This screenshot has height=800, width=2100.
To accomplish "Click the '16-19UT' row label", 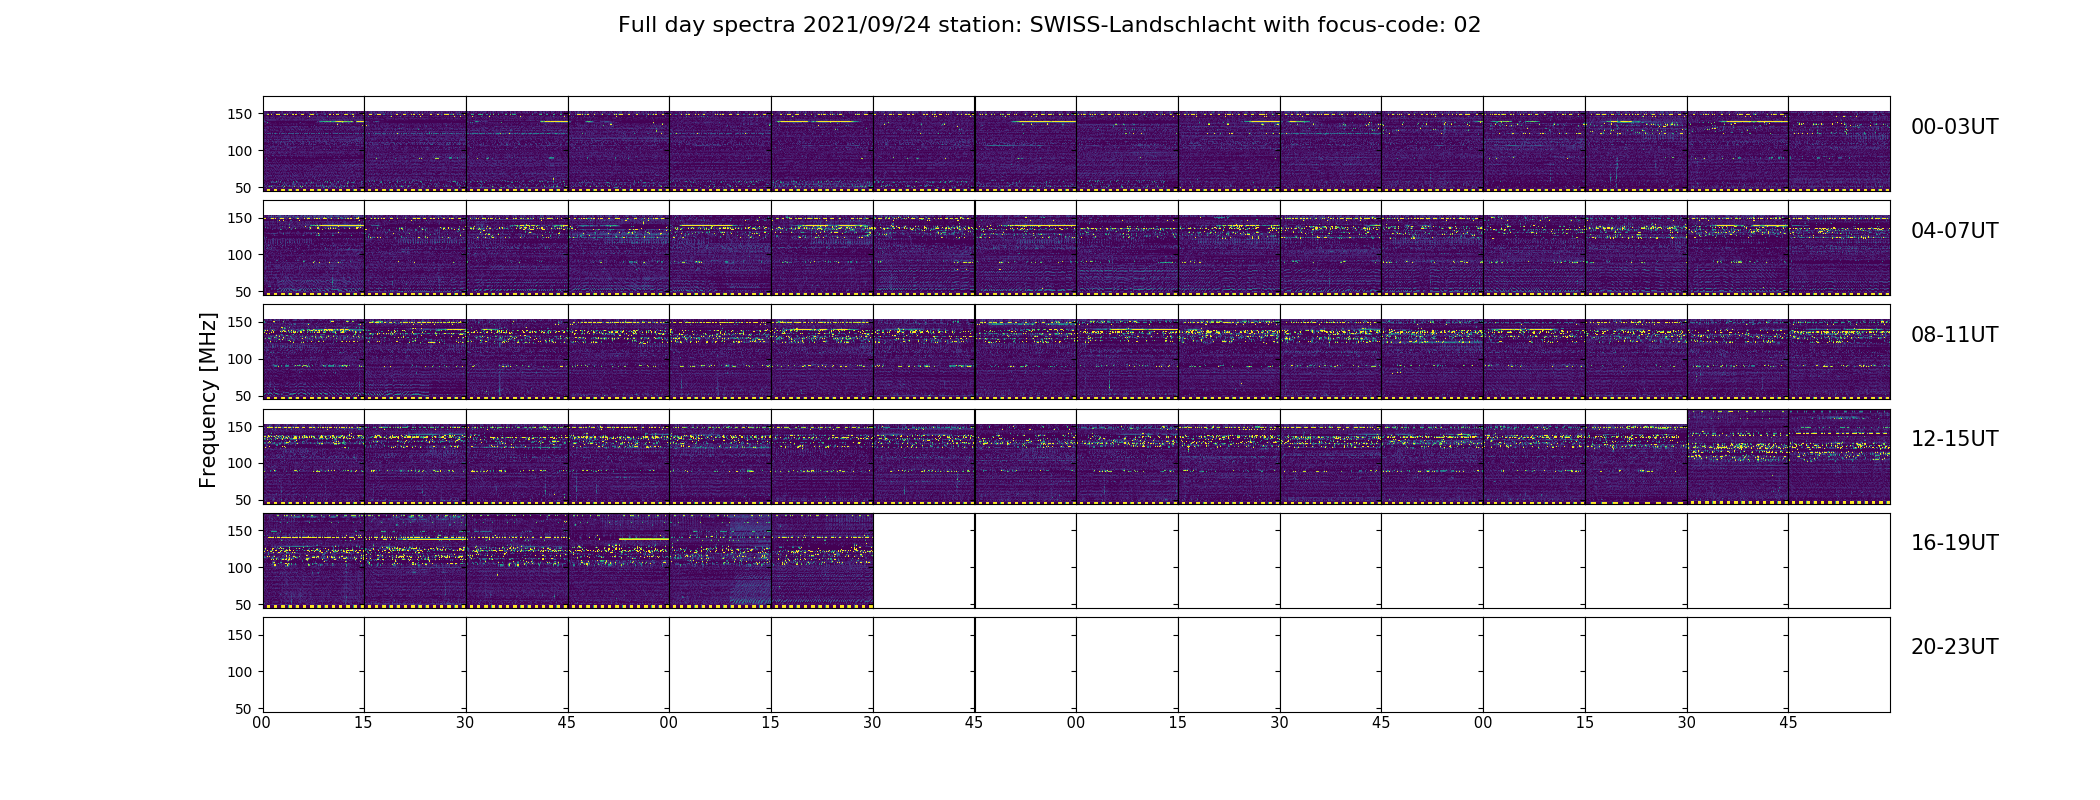I will click(1954, 543).
